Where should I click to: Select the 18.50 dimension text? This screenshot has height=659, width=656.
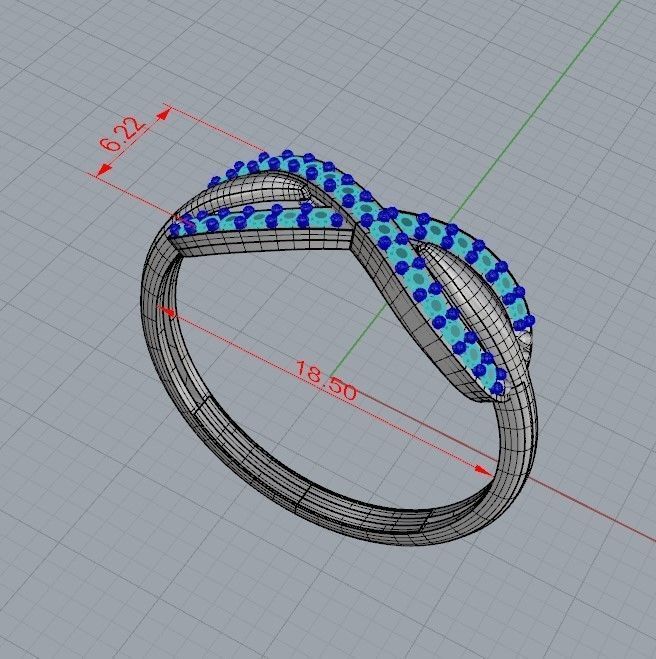point(327,381)
